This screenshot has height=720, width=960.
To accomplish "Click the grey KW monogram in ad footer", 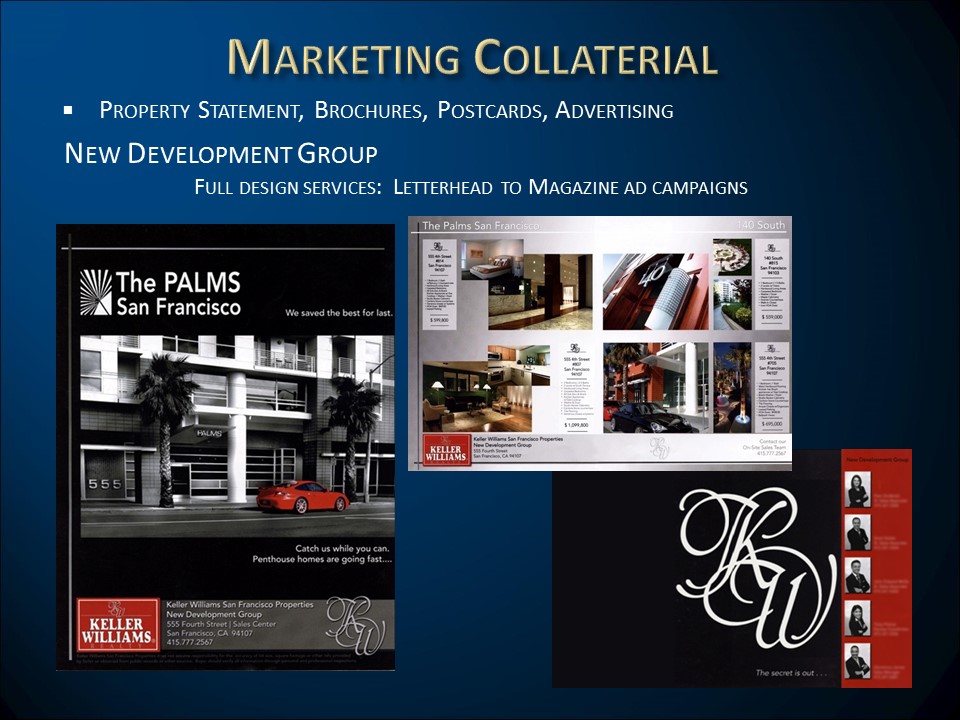I will click(x=356, y=625).
